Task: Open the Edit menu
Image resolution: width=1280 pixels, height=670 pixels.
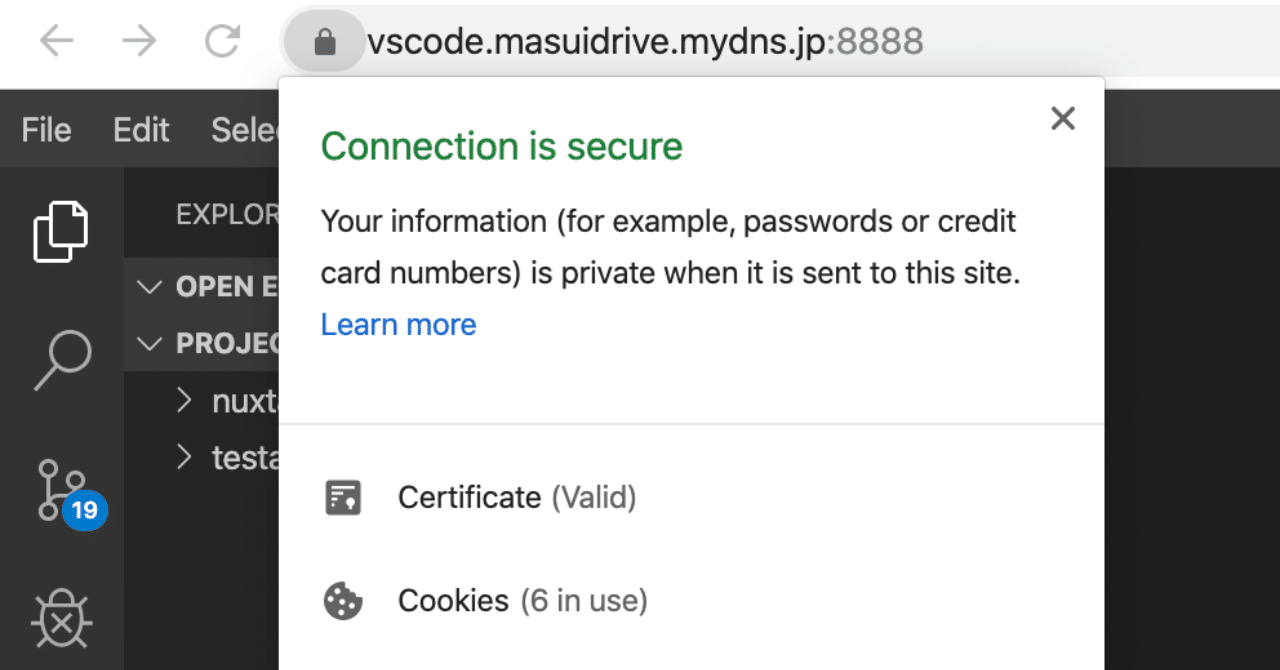Action: pyautogui.click(x=140, y=129)
